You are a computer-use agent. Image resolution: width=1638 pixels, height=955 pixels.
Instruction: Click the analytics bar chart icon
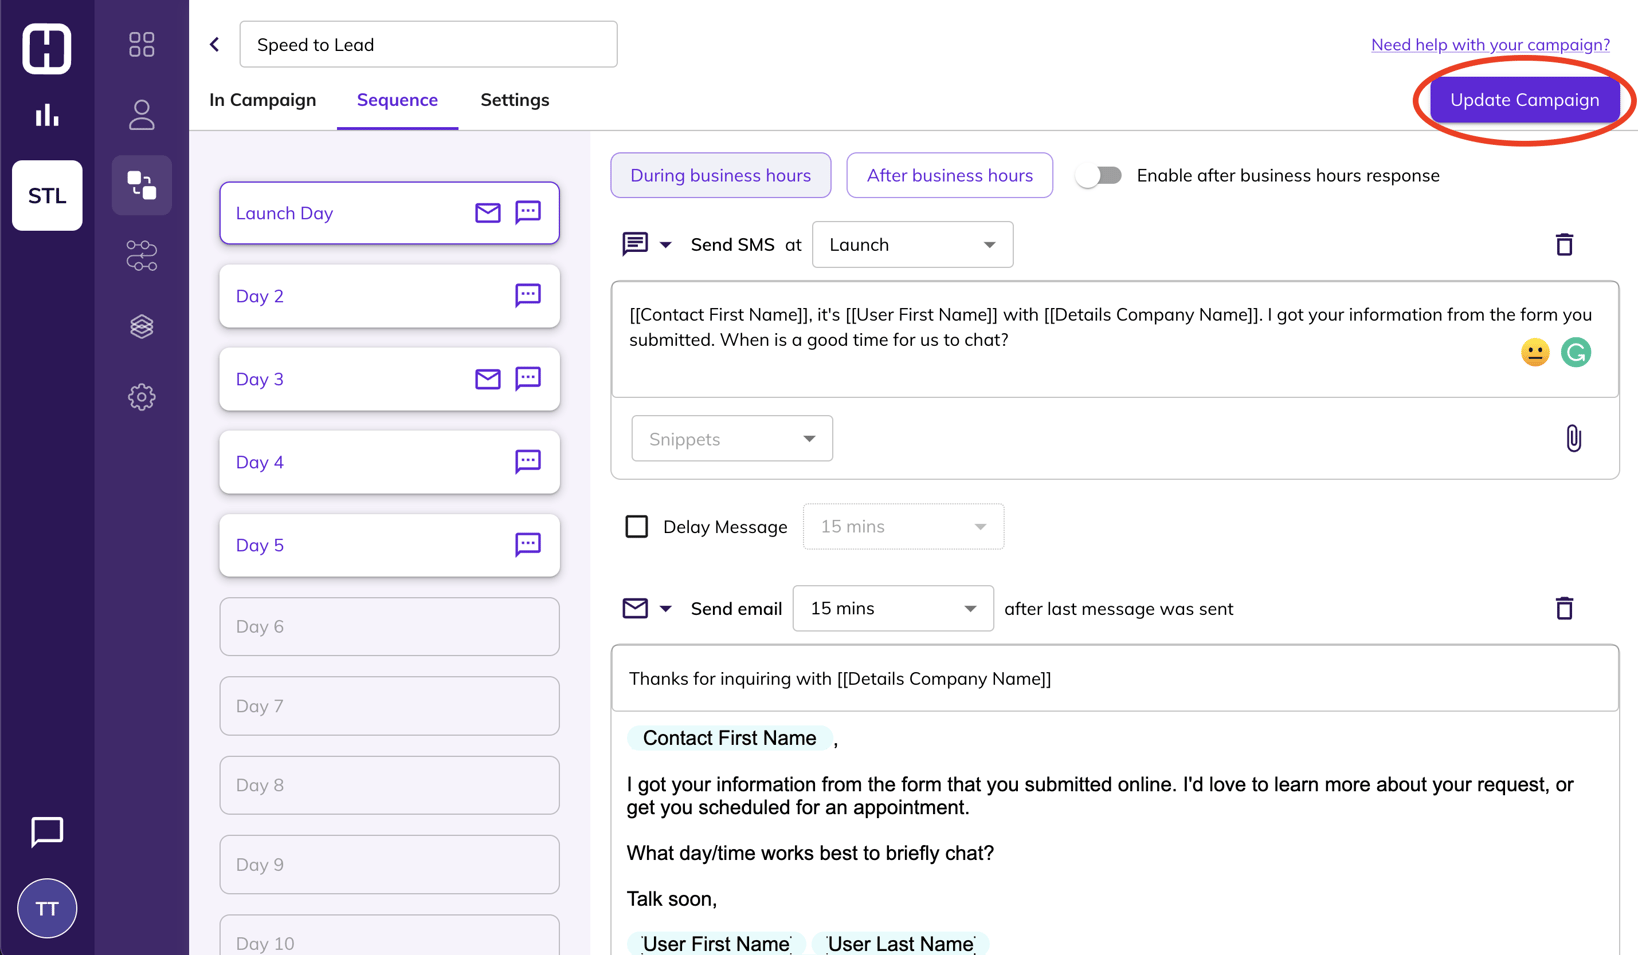(x=47, y=115)
